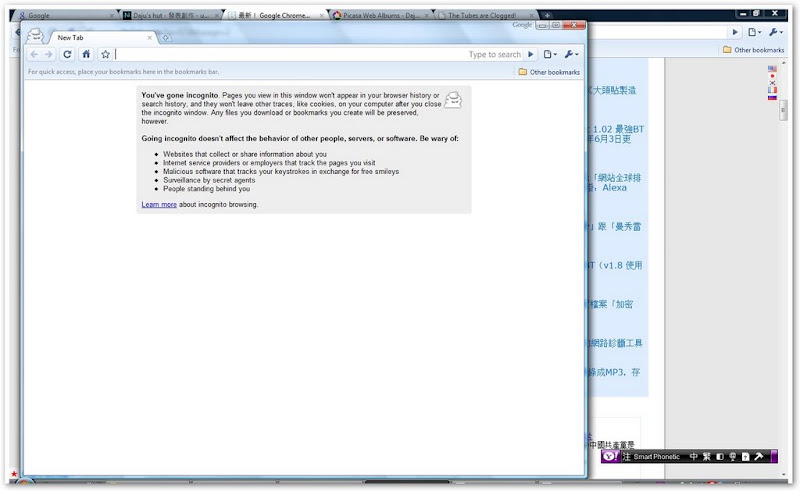The image size is (800, 491).
Task: Click the background window scrollbar thumb
Action: tap(784, 110)
